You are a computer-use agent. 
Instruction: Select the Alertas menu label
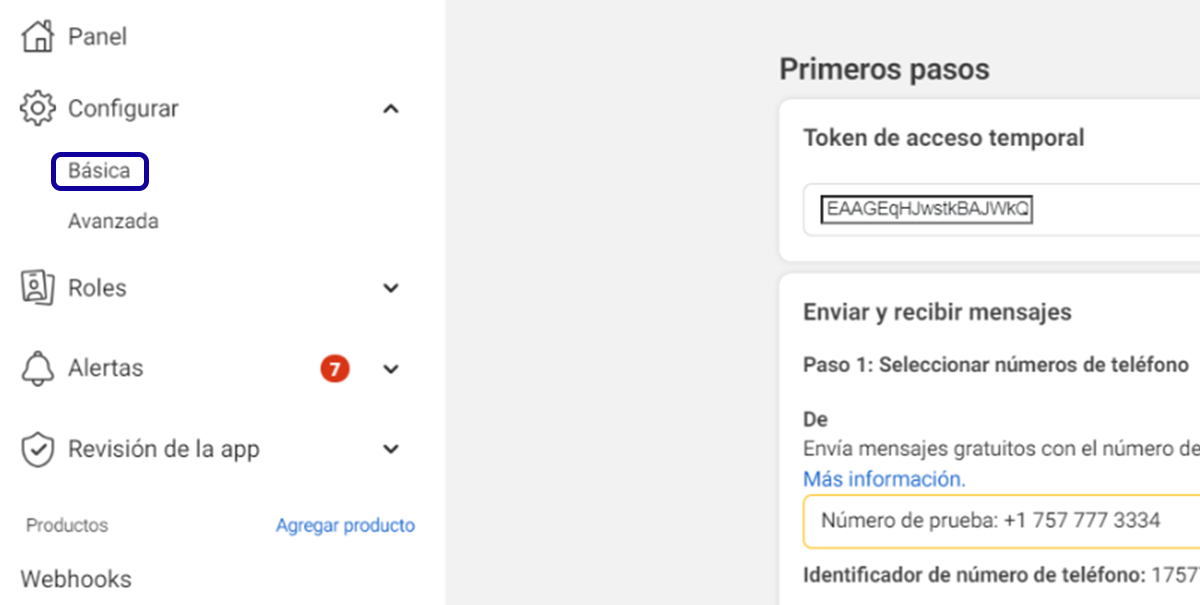pos(105,369)
